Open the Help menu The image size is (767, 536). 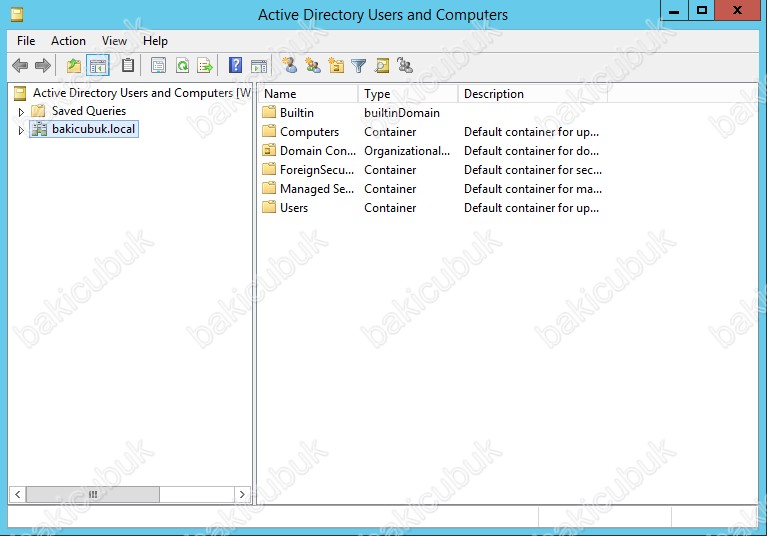[x=155, y=41]
